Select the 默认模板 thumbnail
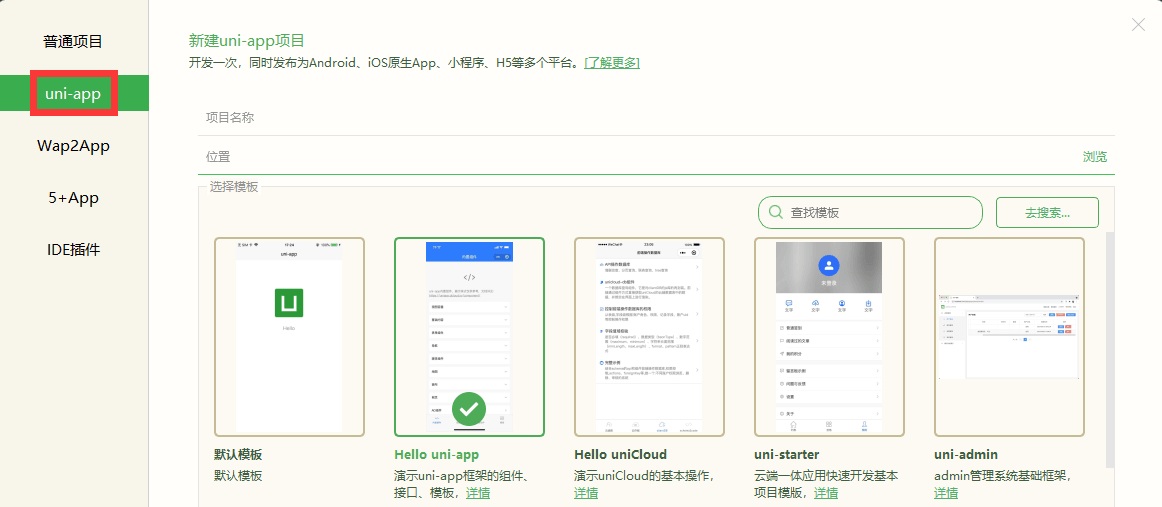The image size is (1162, 507). tap(289, 337)
